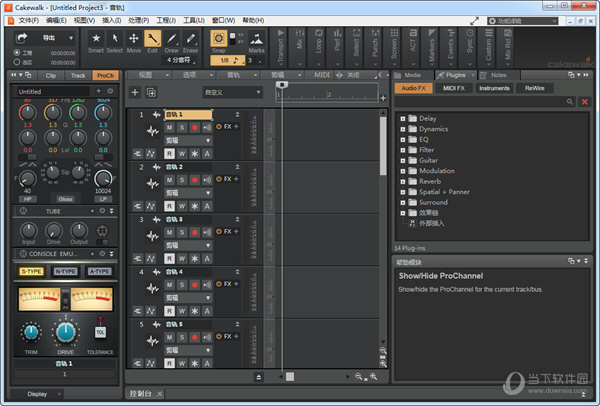Click the track 1 FX label

(x=228, y=127)
